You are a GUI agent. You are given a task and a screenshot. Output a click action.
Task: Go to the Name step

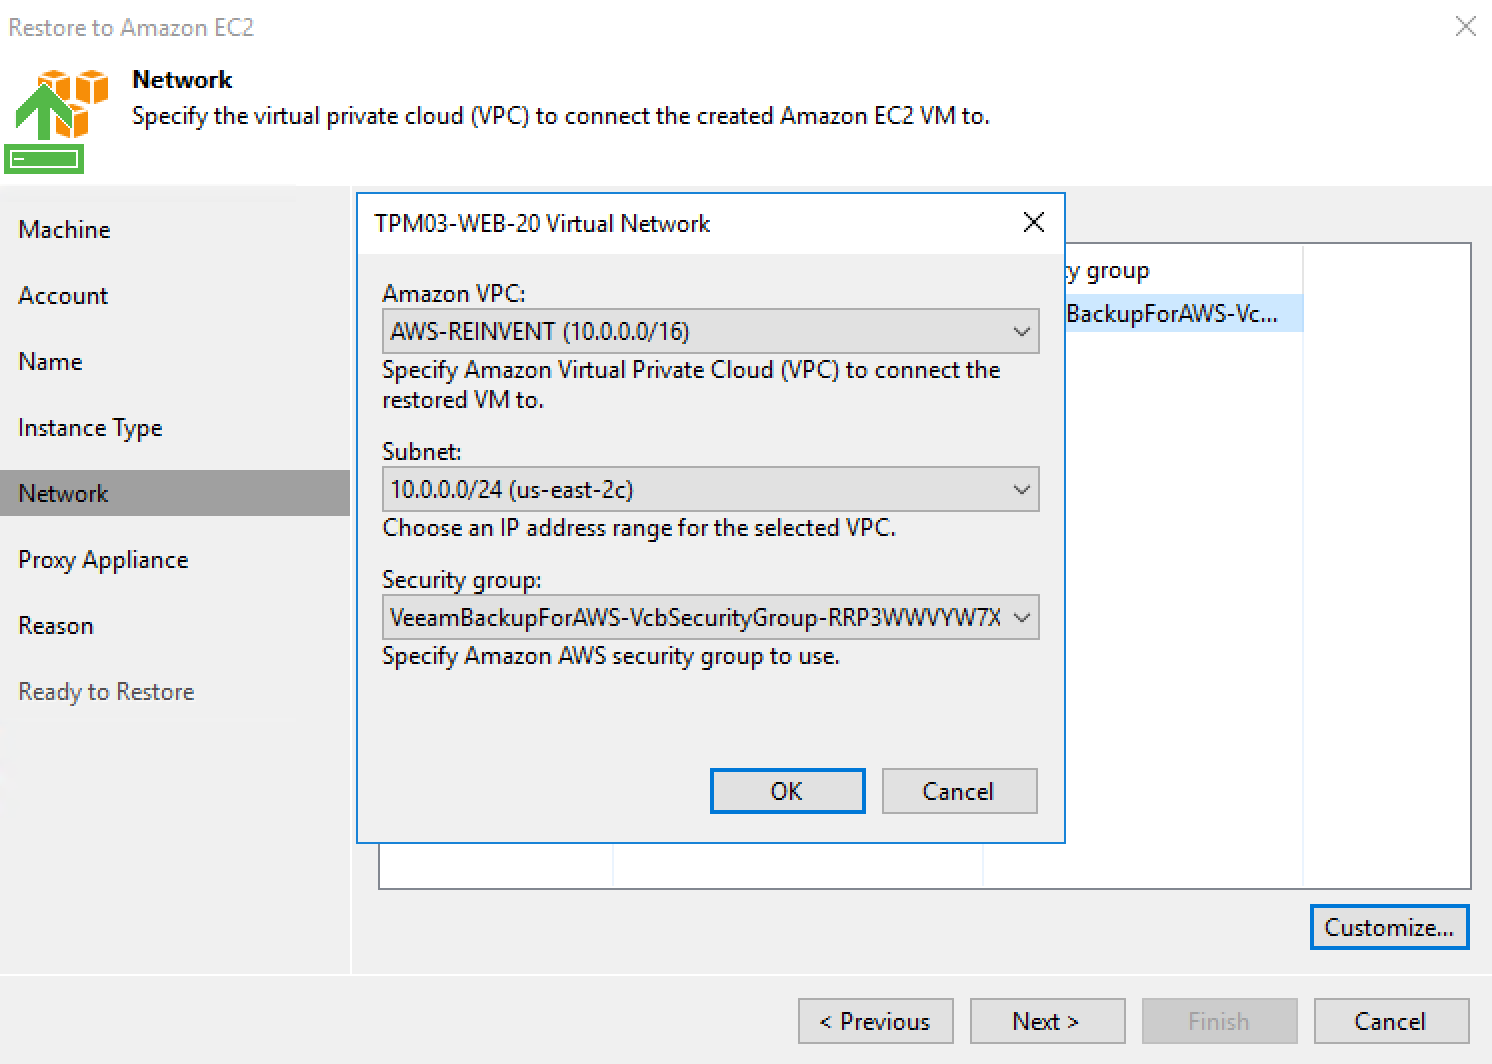(50, 361)
